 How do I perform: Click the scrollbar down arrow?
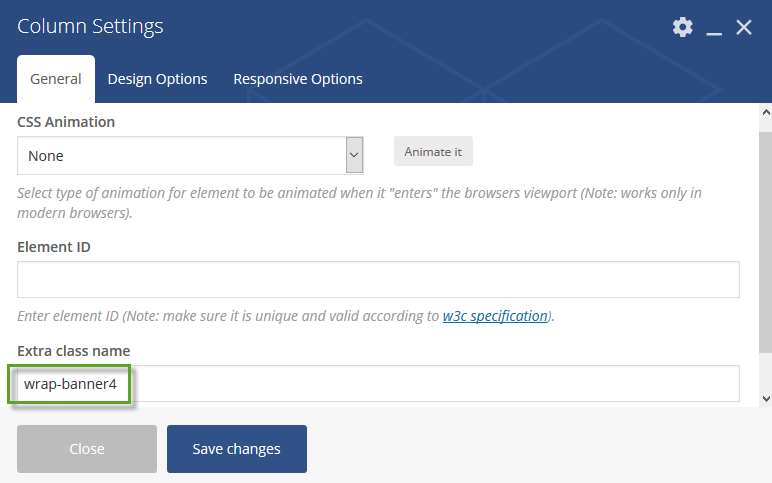(x=766, y=399)
